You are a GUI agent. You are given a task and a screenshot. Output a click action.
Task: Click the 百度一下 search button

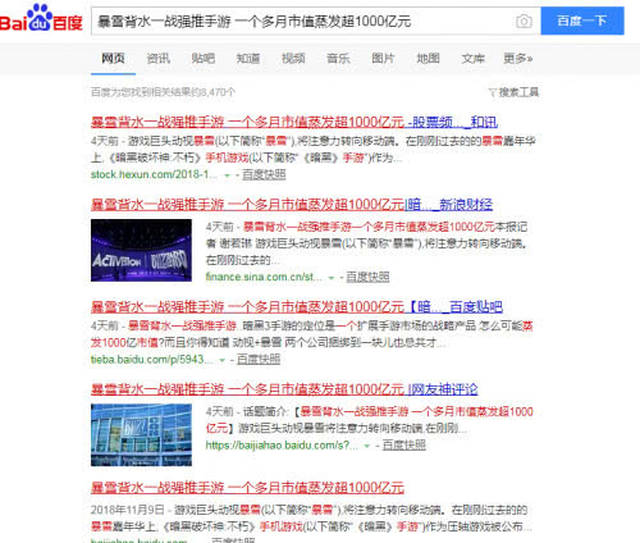[582, 21]
